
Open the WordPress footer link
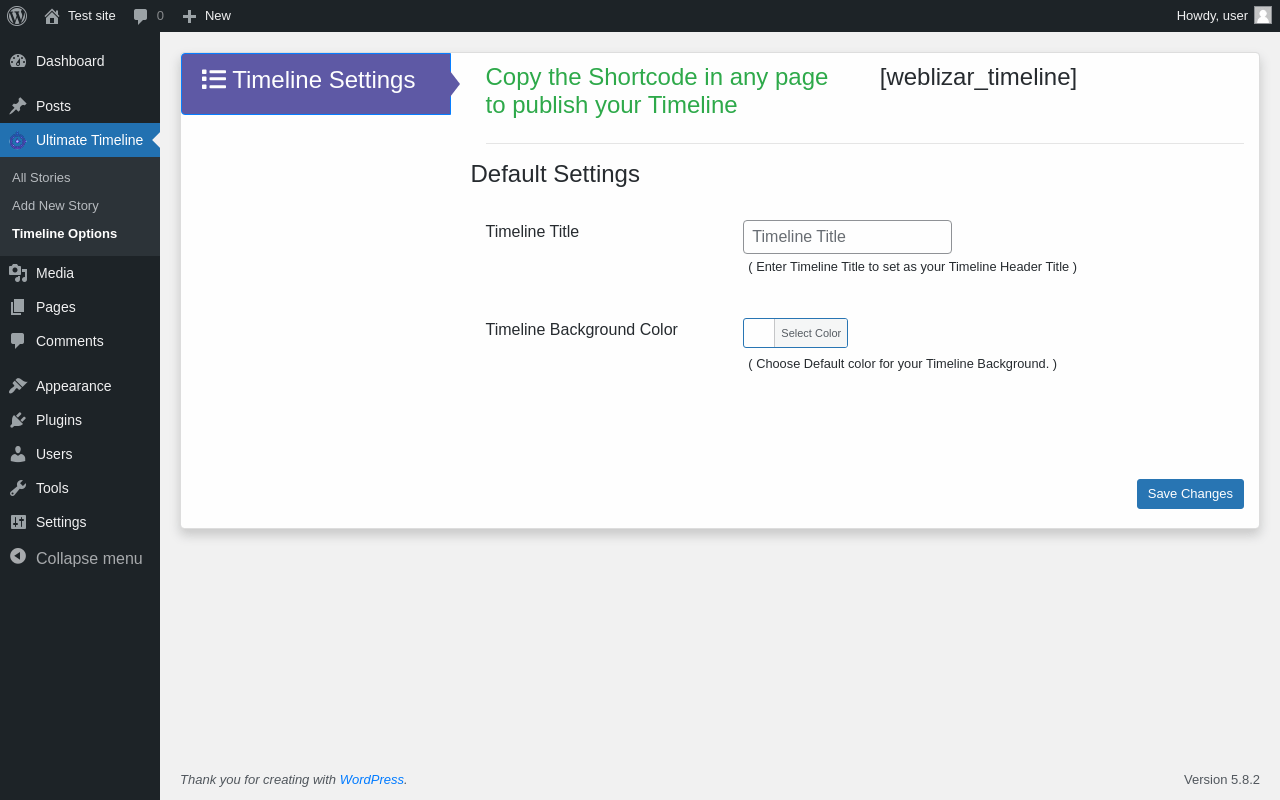tap(372, 779)
